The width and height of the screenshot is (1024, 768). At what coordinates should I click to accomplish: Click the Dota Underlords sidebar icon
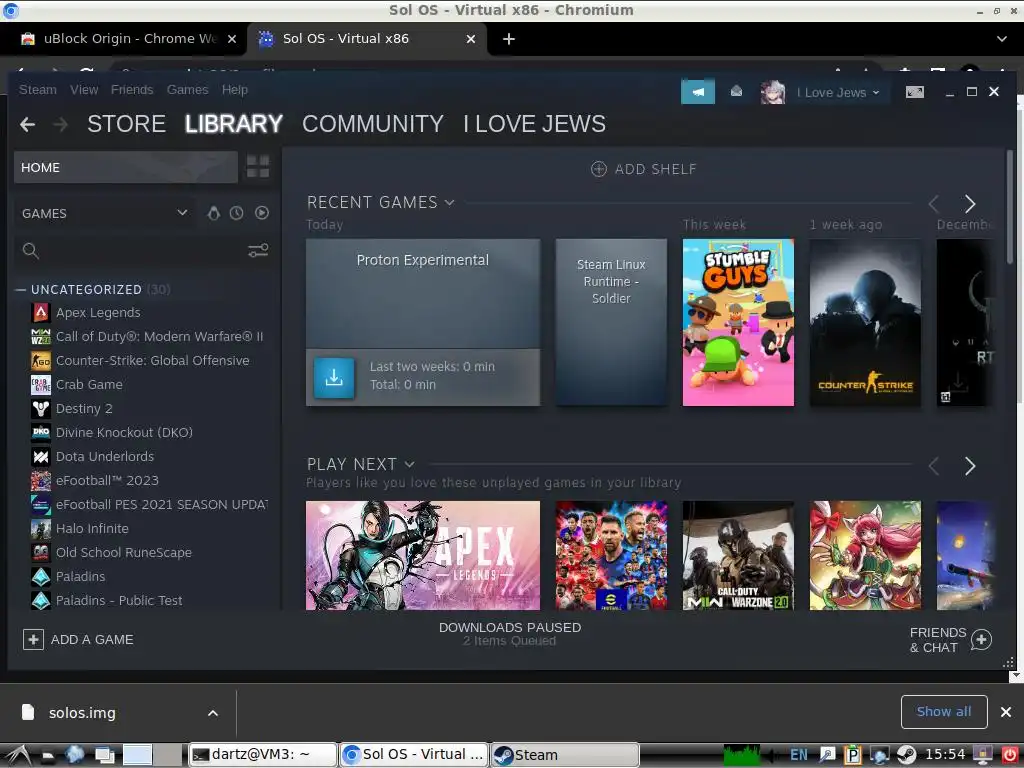[40, 456]
